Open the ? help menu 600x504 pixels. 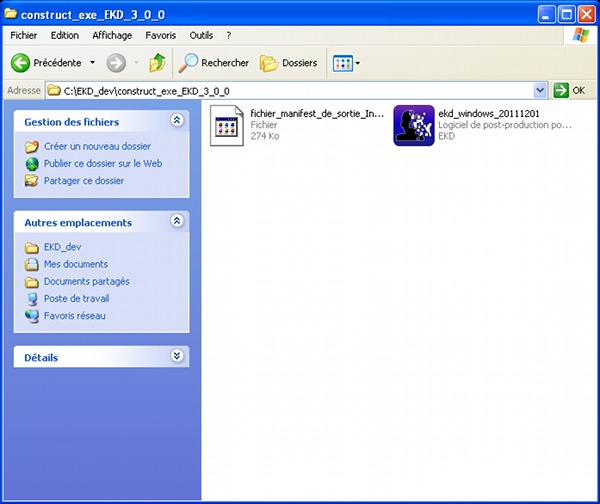click(228, 35)
